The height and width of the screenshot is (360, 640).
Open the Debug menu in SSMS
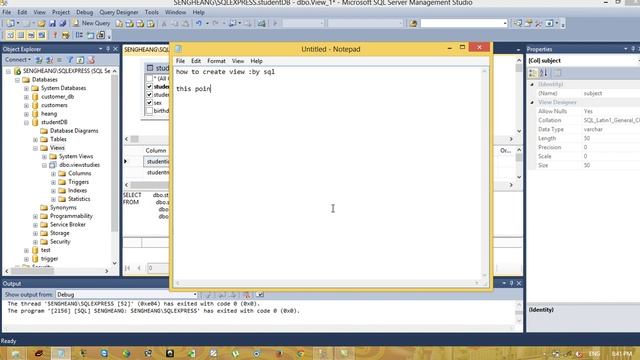pos(84,12)
